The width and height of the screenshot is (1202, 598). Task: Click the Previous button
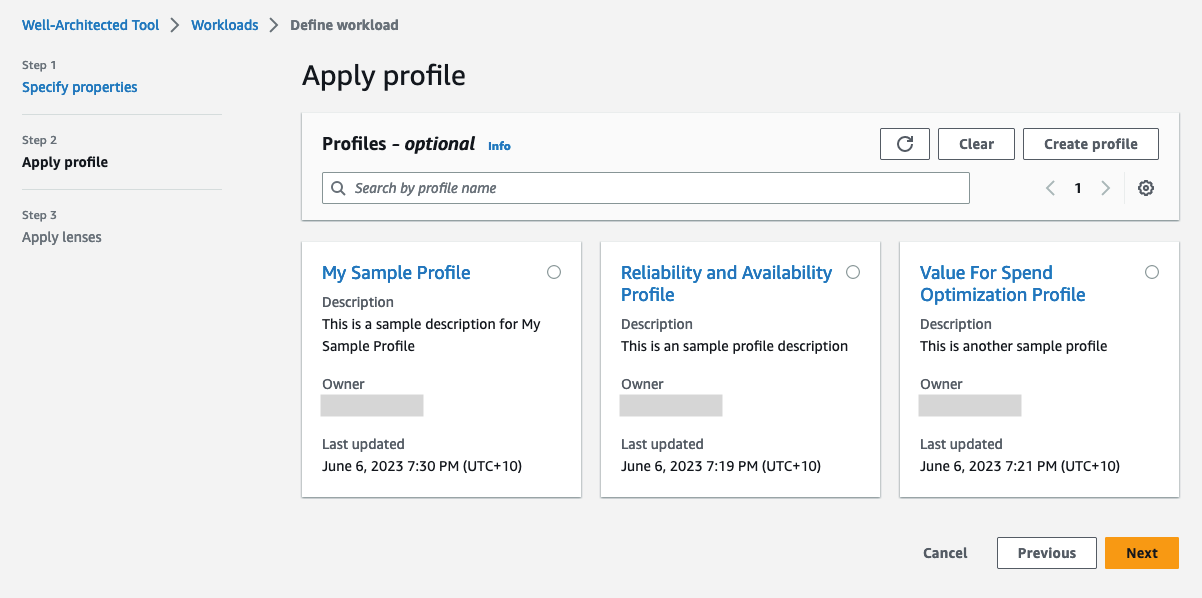pyautogui.click(x=1047, y=553)
